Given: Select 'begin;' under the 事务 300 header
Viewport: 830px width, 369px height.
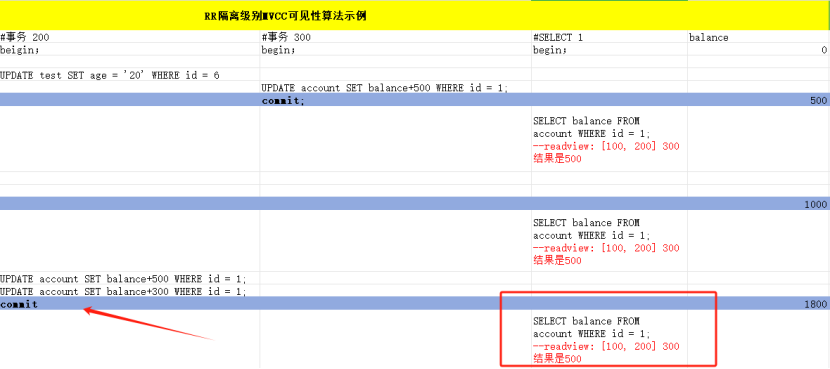Looking at the screenshot, I should click(x=395, y=50).
